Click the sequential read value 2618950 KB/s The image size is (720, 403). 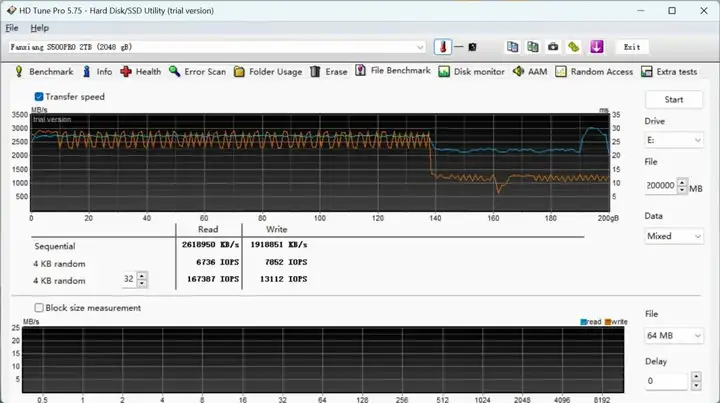[210, 245]
